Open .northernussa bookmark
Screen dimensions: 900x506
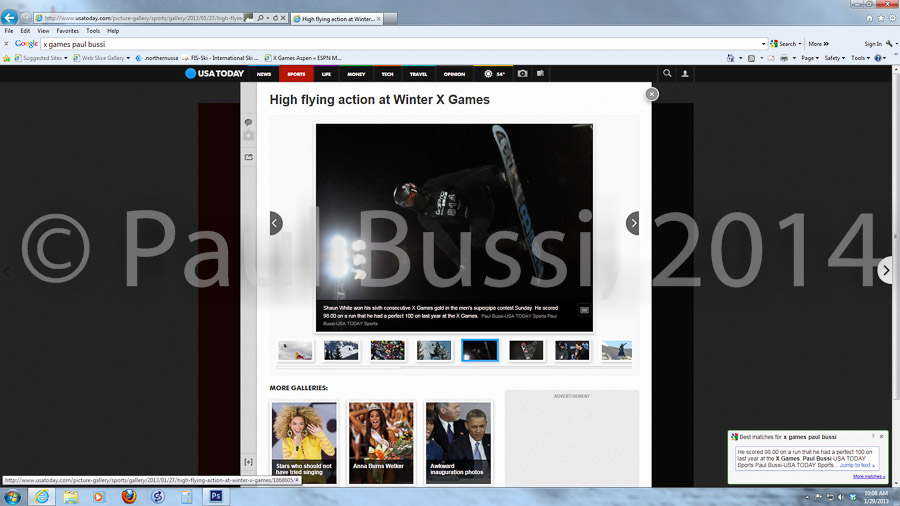pos(157,58)
